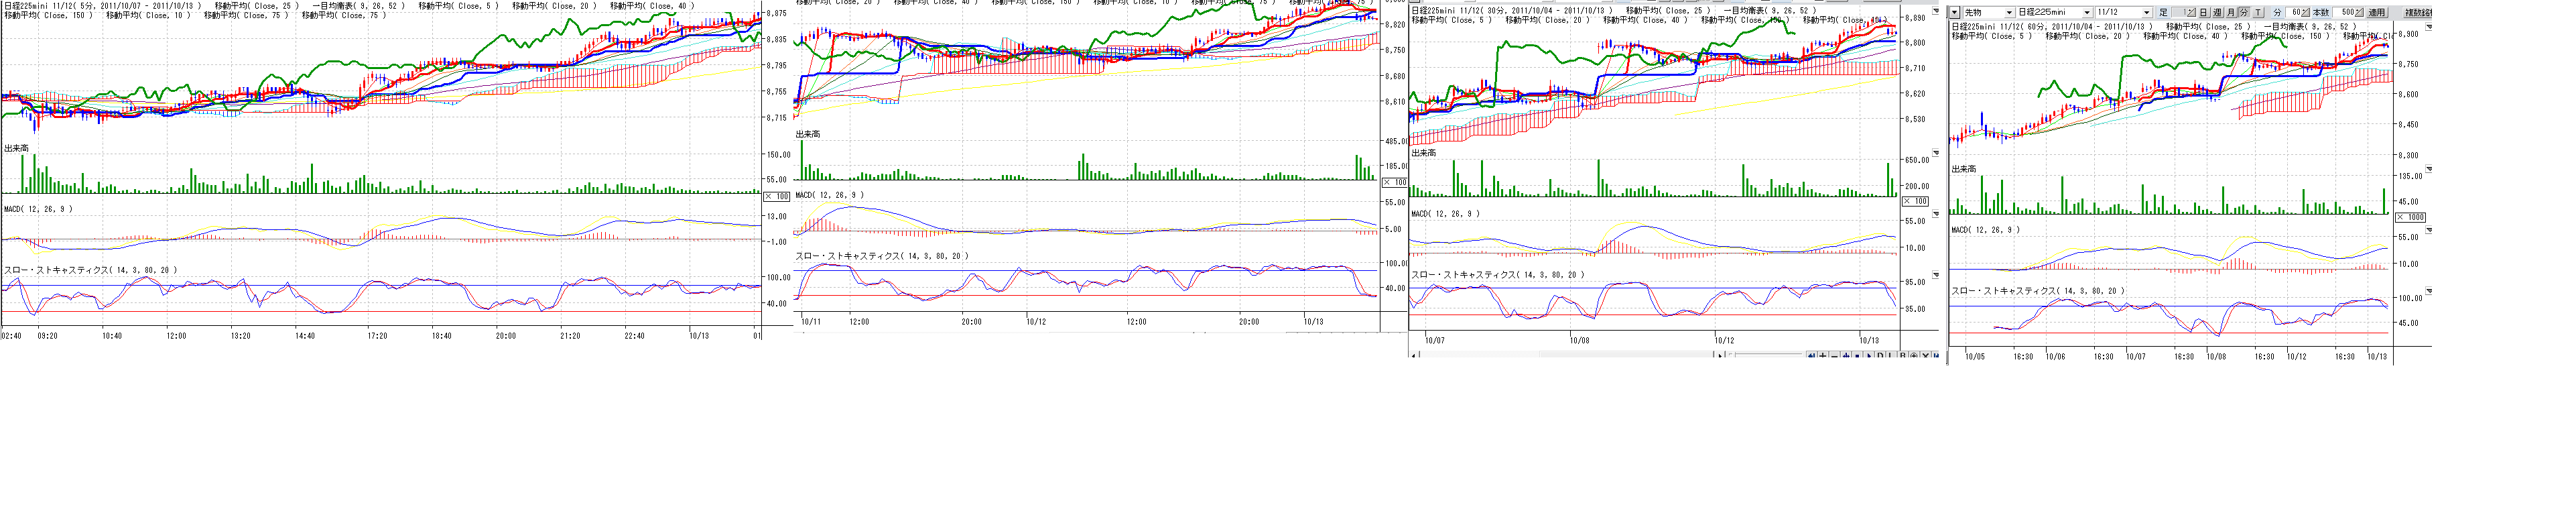The height and width of the screenshot is (515, 2576).
Task: Select the 日 (daily) timeframe button
Action: point(2203,13)
